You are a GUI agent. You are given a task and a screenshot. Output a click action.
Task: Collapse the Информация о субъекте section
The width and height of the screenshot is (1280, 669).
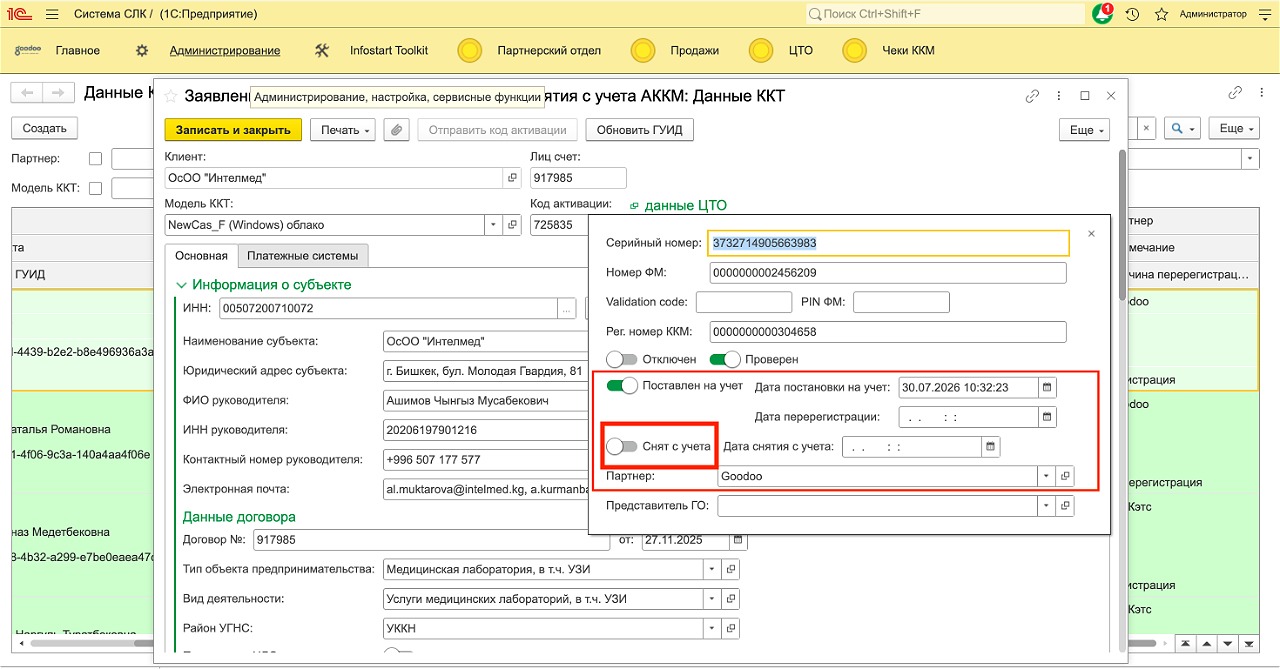pos(181,285)
